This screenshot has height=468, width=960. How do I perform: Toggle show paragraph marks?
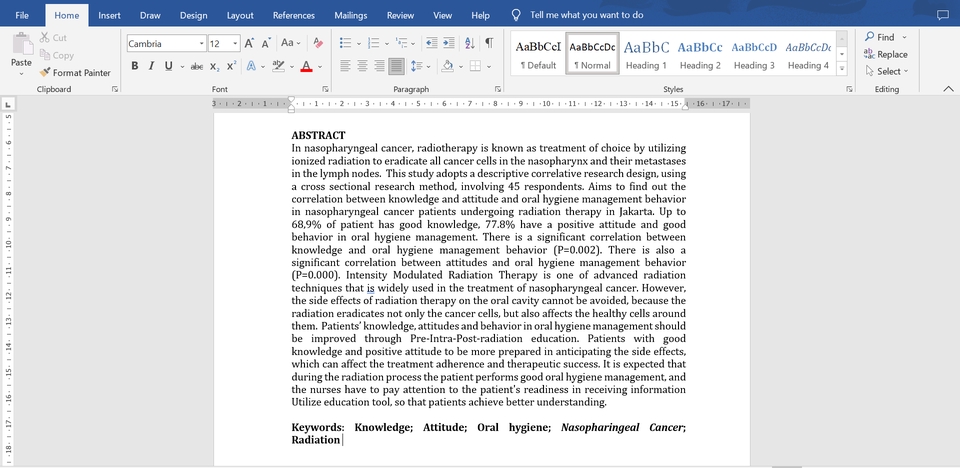pos(489,43)
